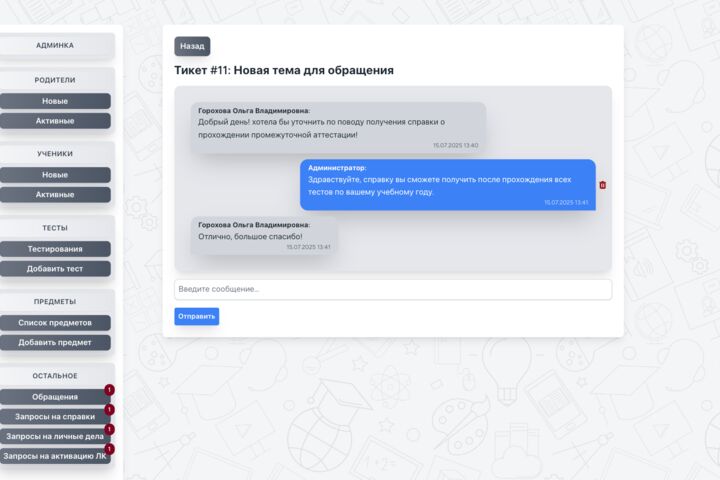Click the badge on Запросы на личные дела
Image resolution: width=720 pixels, height=480 pixels.
point(109,429)
